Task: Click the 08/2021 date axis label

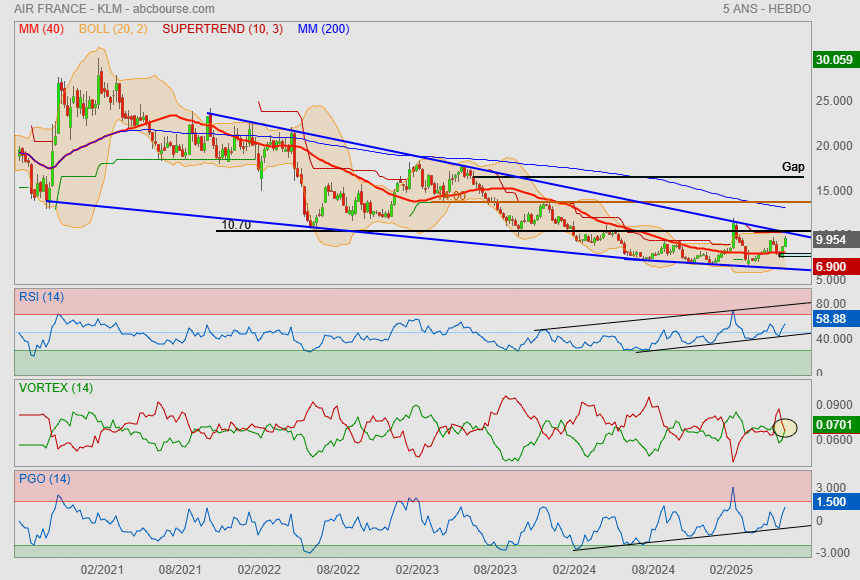Action: 180,570
